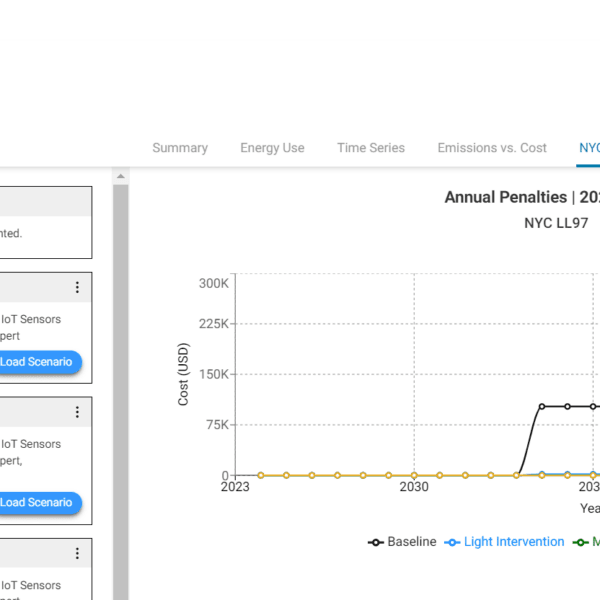The height and width of the screenshot is (600, 600).
Task: Open the three-dot menu on the bottom scenario card
Action: (77, 554)
